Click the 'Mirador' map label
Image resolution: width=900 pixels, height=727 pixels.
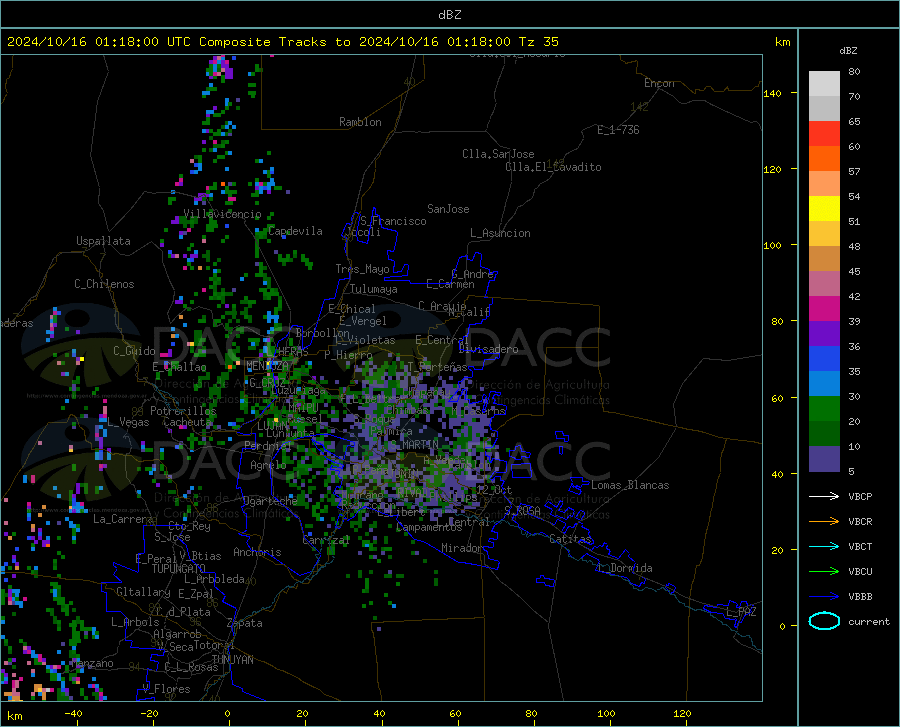pos(462,548)
